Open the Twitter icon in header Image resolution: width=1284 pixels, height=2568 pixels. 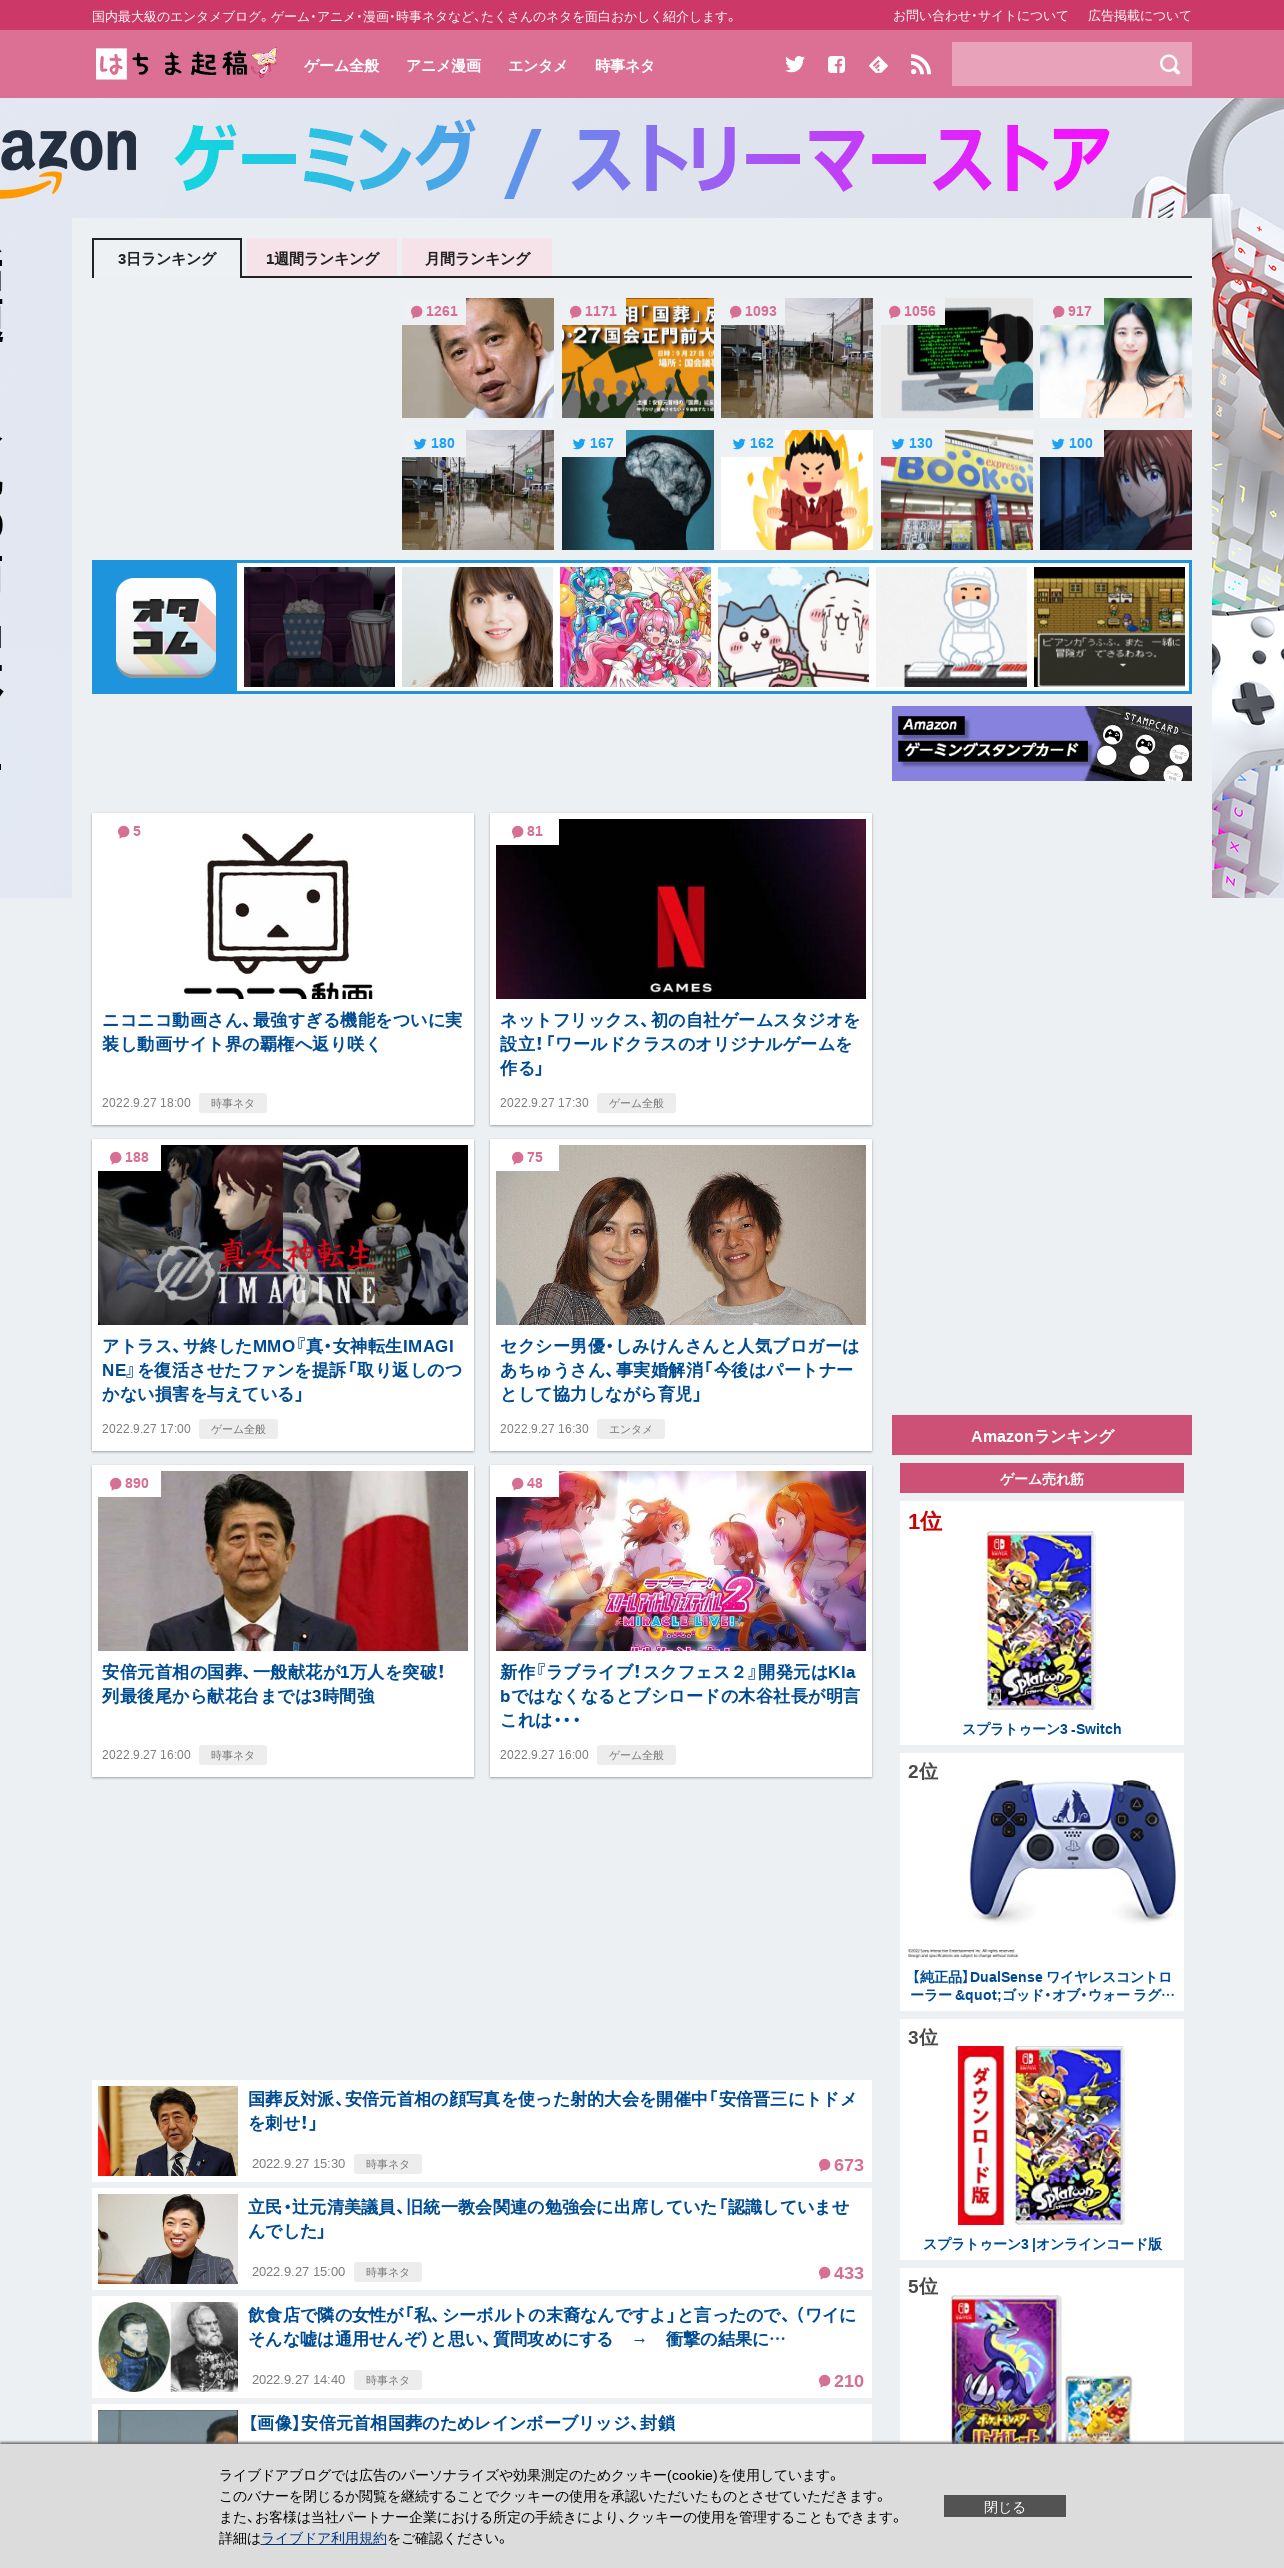(794, 65)
